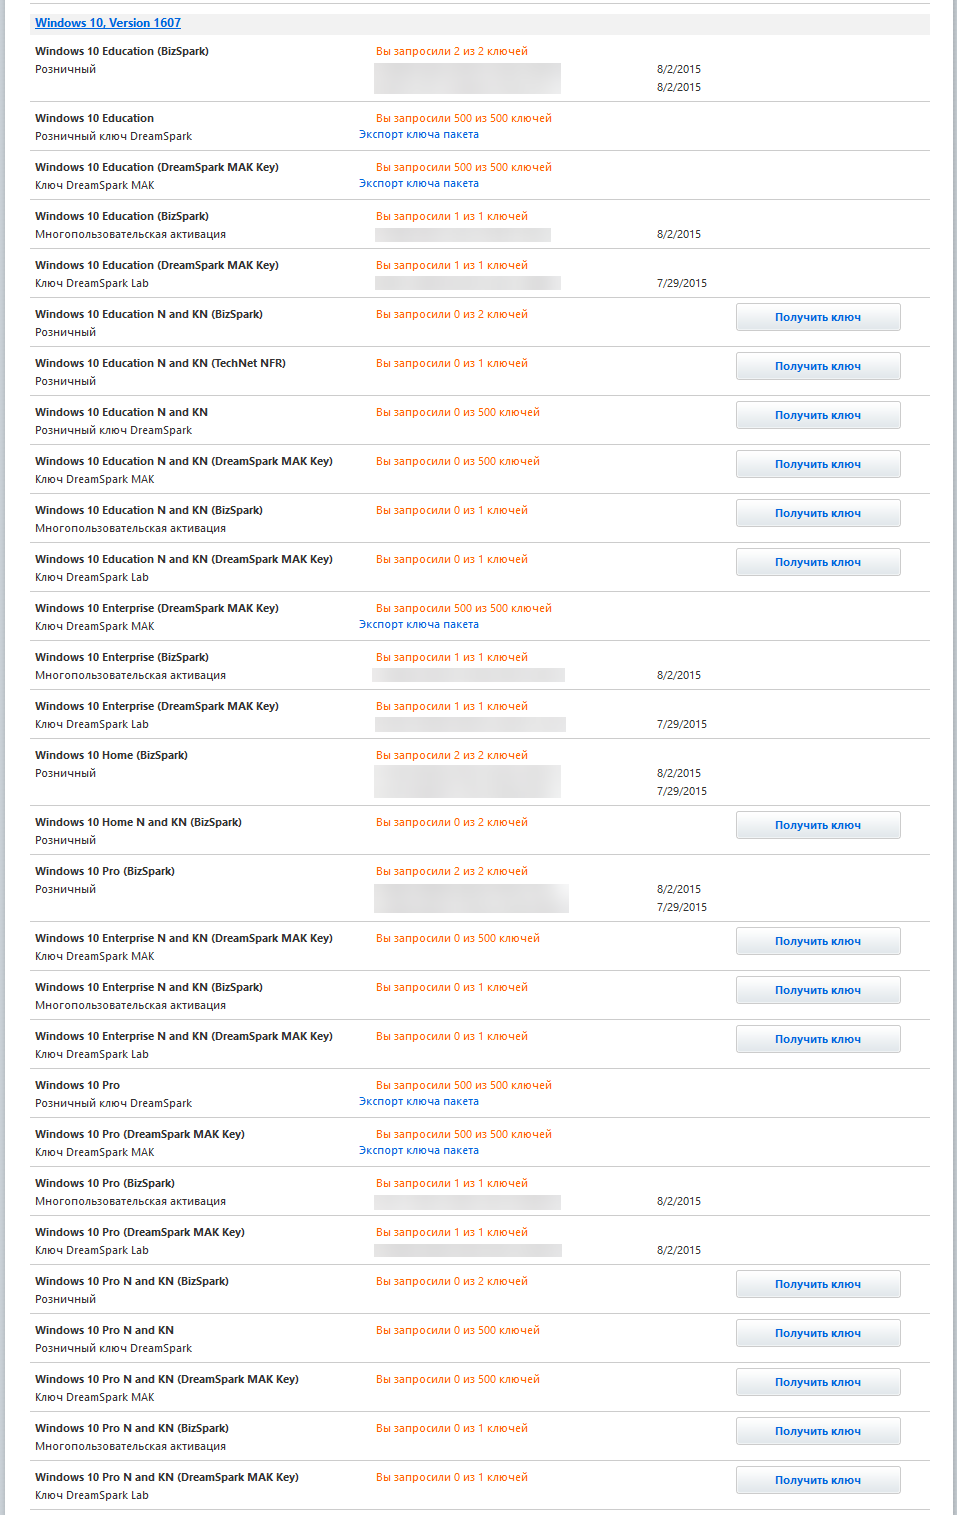
Task: Get key for Education N and KN Ключ DreamSpark MAK
Action: pos(817,464)
